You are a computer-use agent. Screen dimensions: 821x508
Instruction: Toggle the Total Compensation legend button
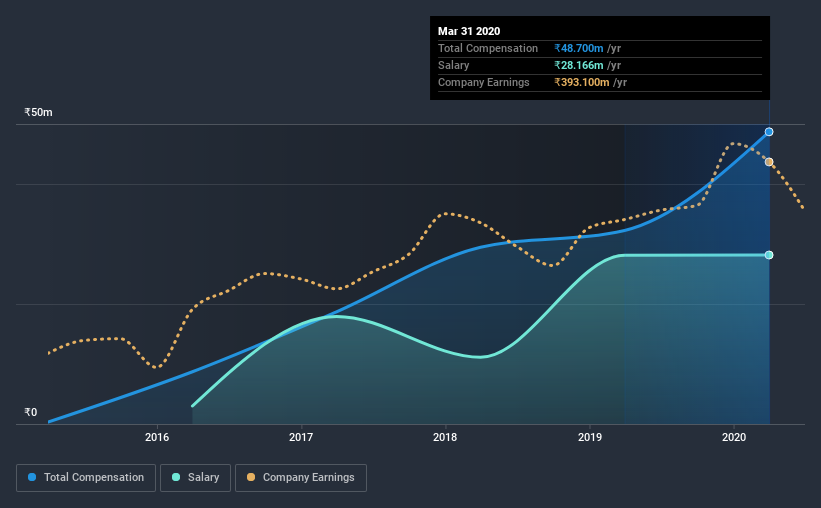[x=86, y=478]
